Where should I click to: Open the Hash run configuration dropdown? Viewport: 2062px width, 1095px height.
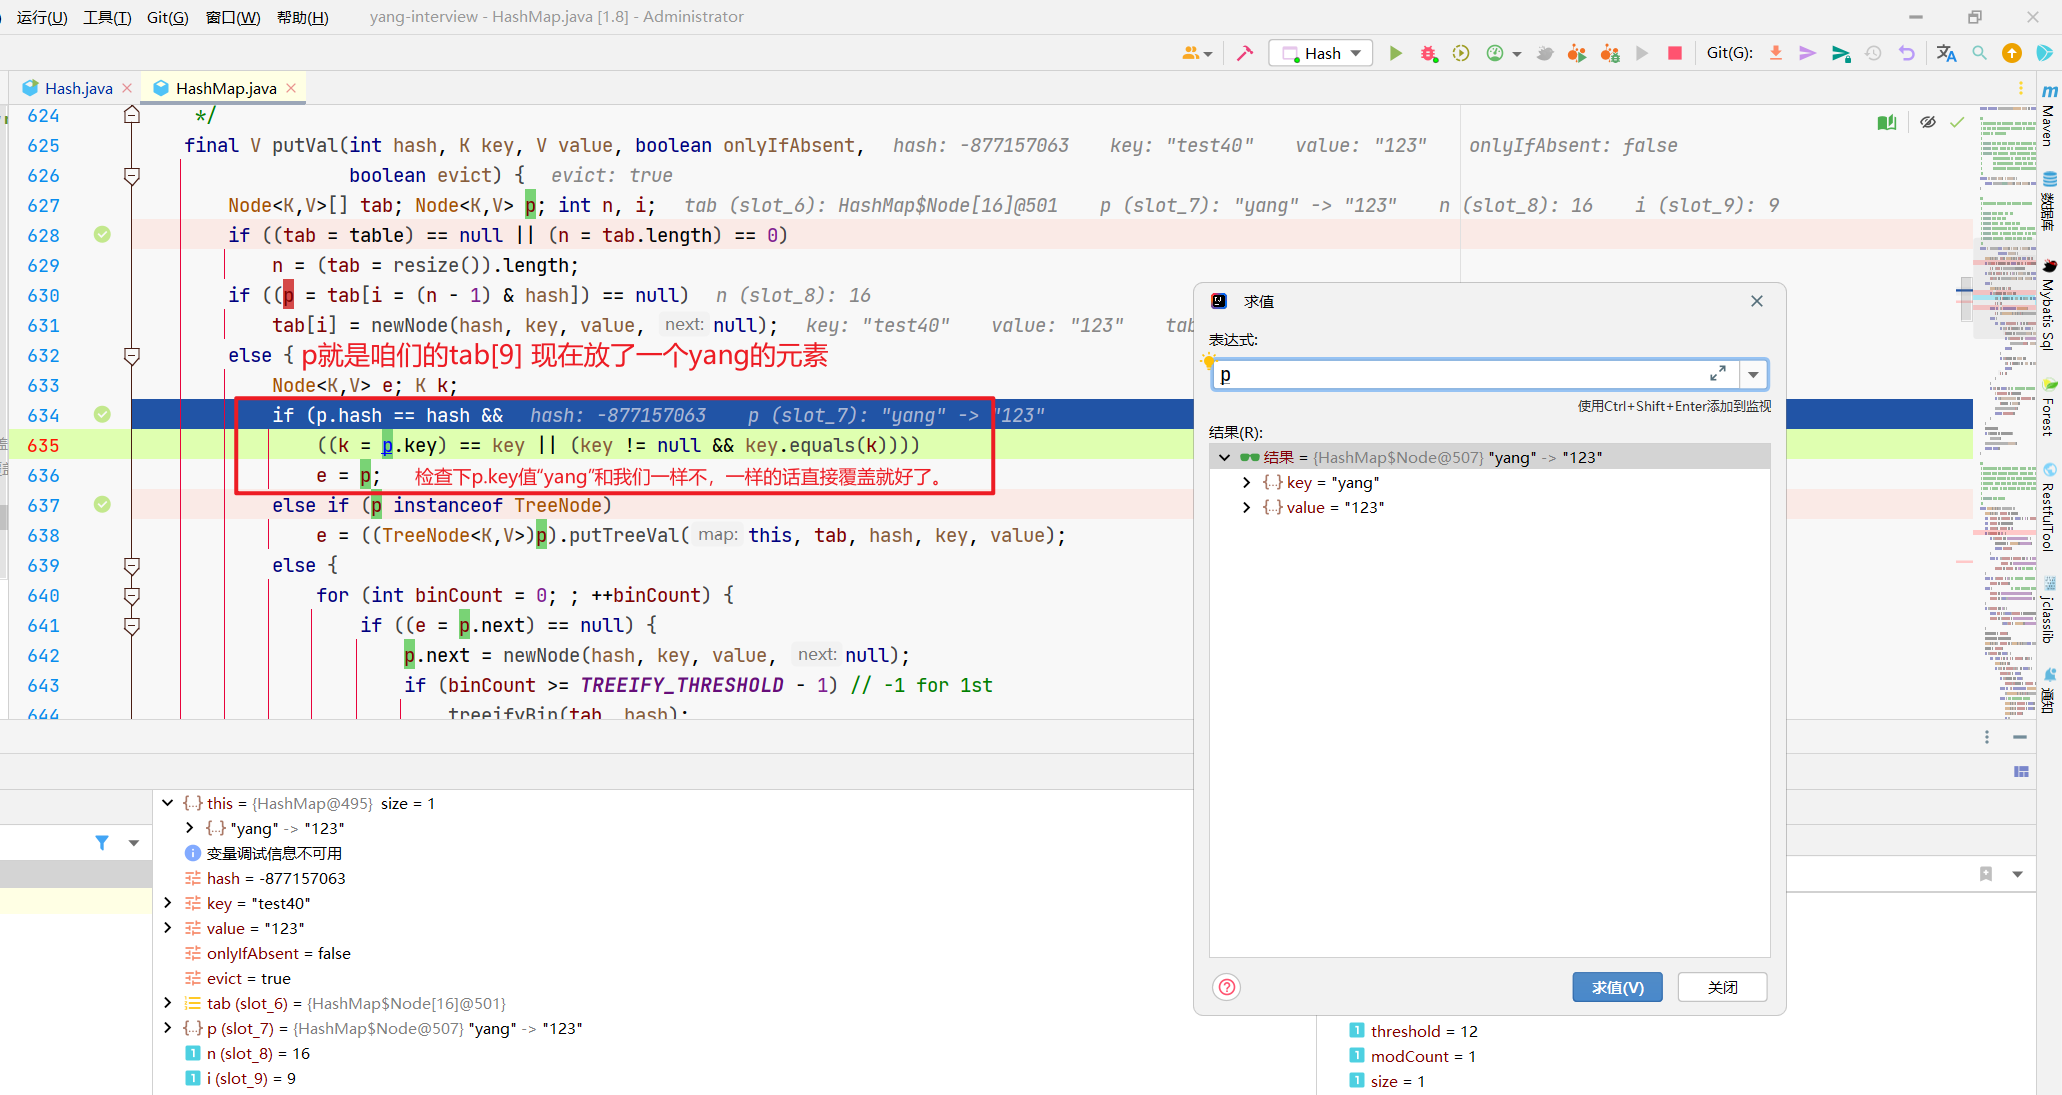click(1321, 53)
